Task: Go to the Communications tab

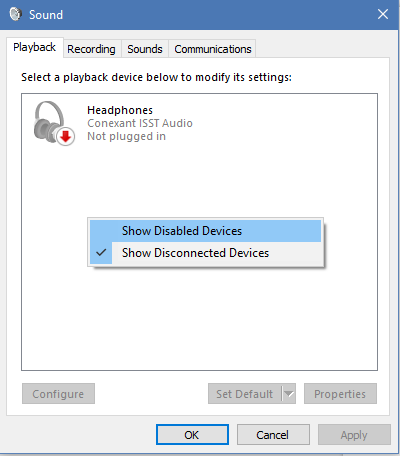Action: coord(213,49)
